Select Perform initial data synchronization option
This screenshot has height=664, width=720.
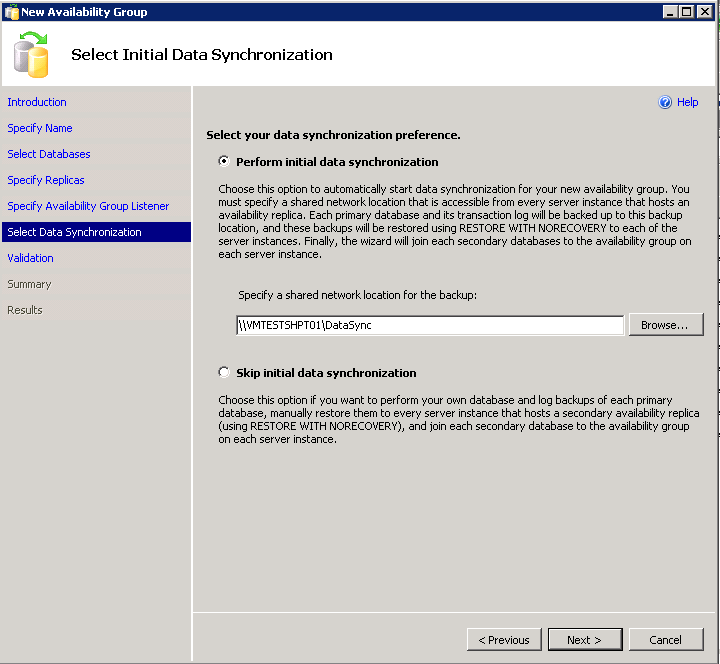tap(224, 162)
